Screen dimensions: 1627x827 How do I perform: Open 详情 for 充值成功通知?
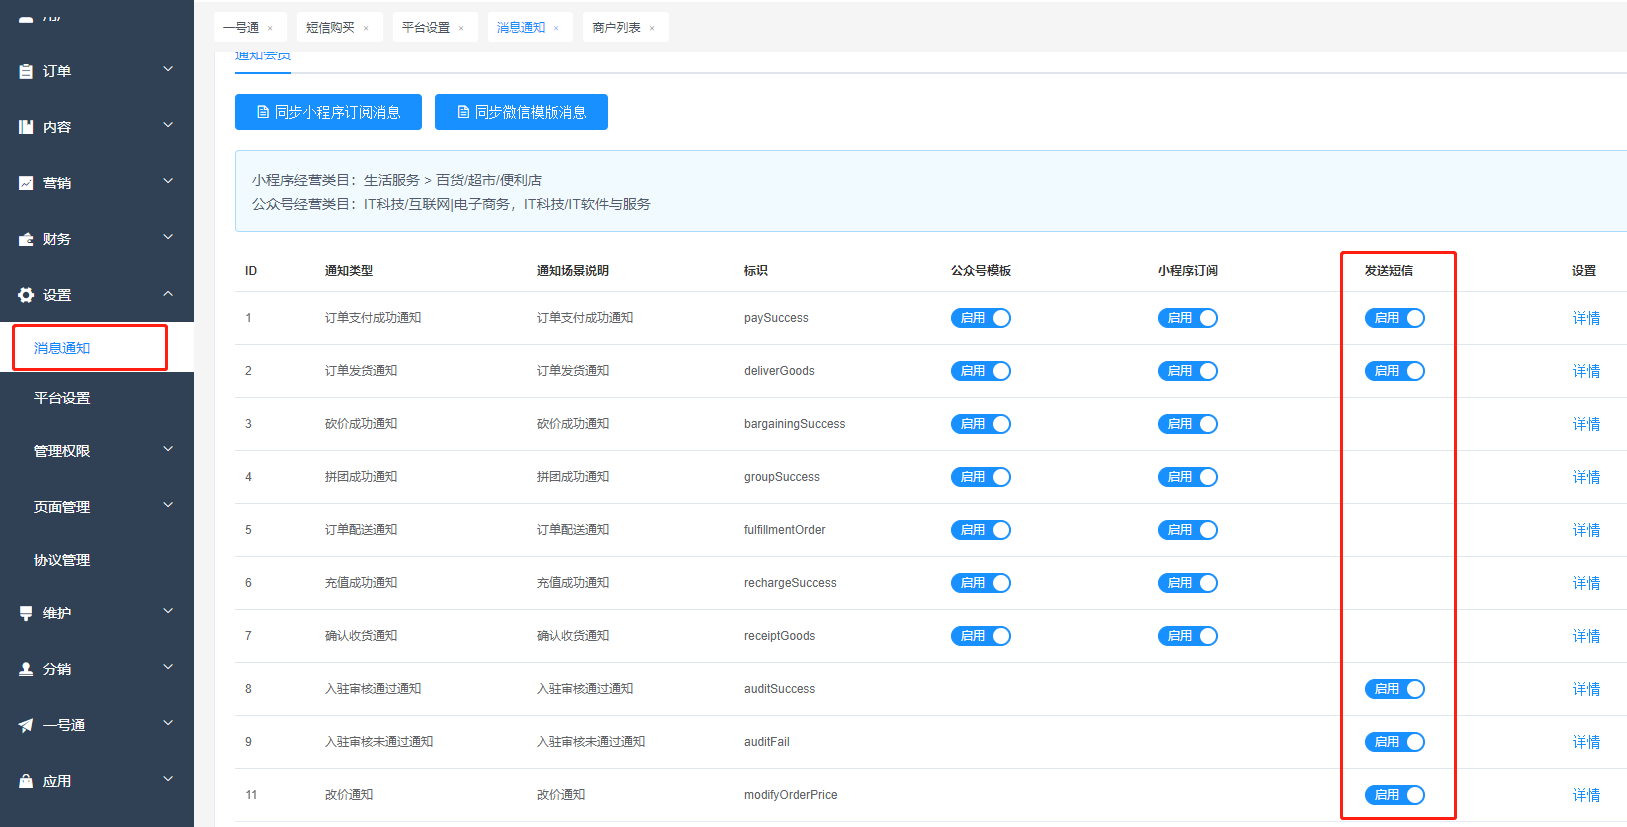pyautogui.click(x=1586, y=583)
